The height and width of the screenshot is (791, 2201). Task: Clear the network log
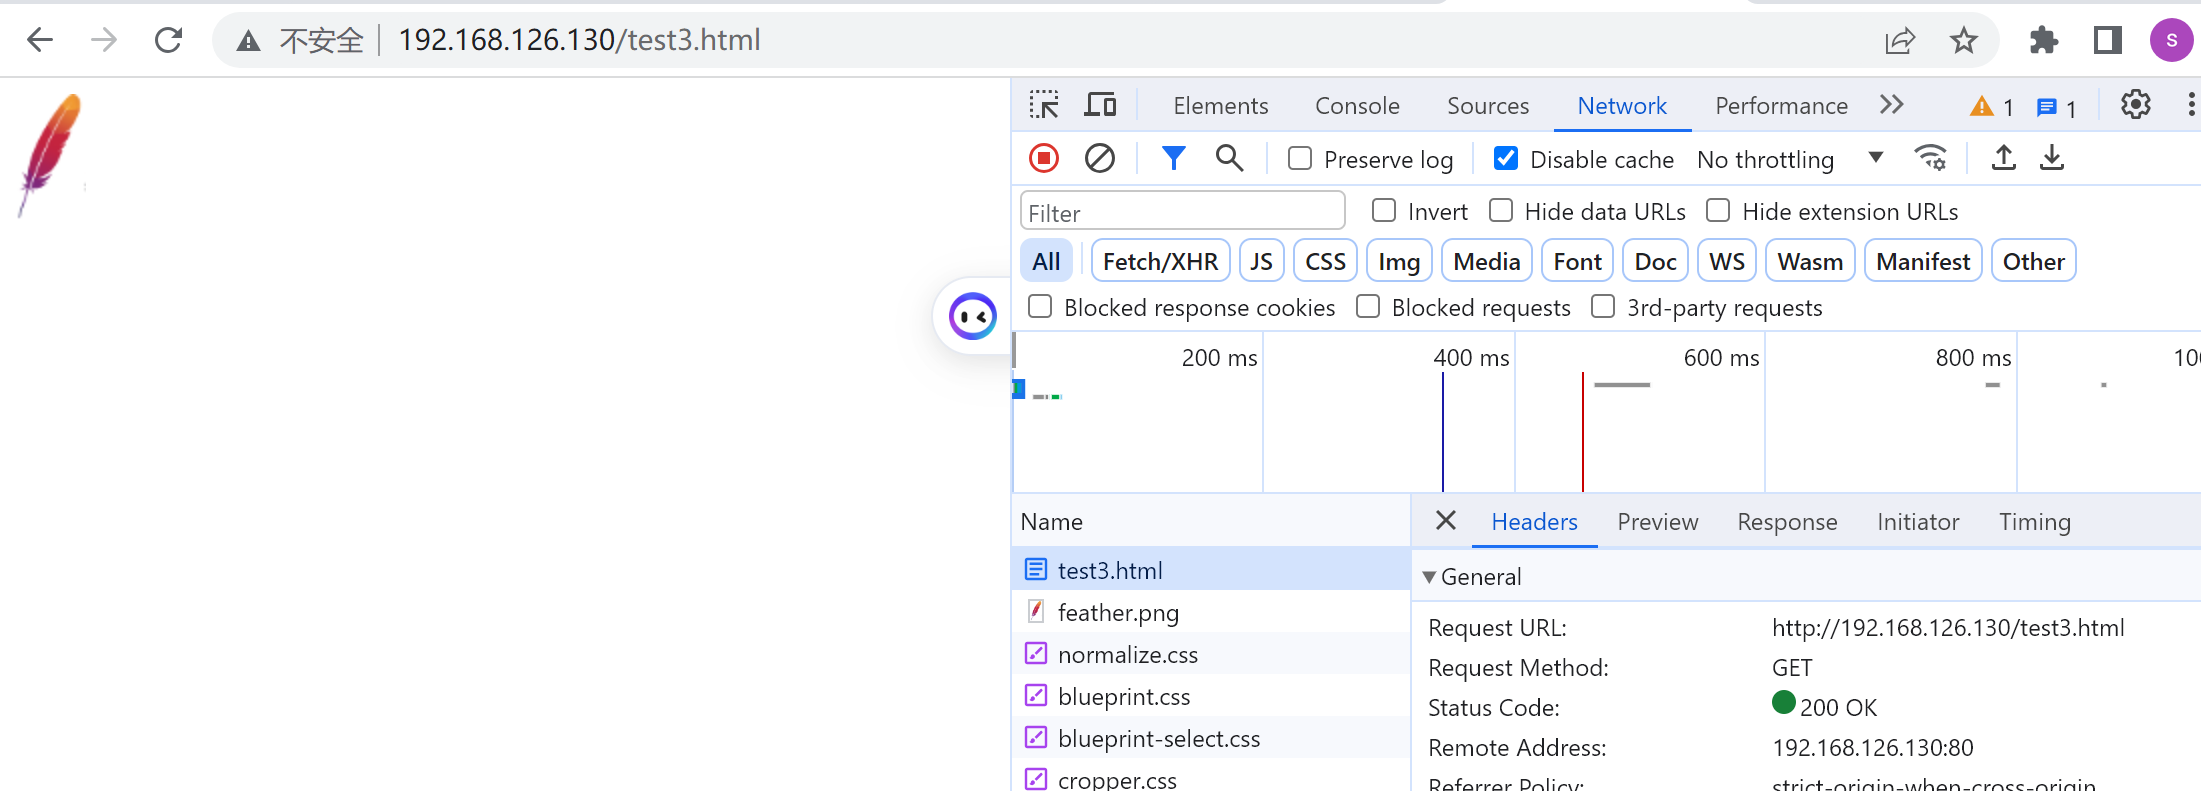pos(1100,159)
